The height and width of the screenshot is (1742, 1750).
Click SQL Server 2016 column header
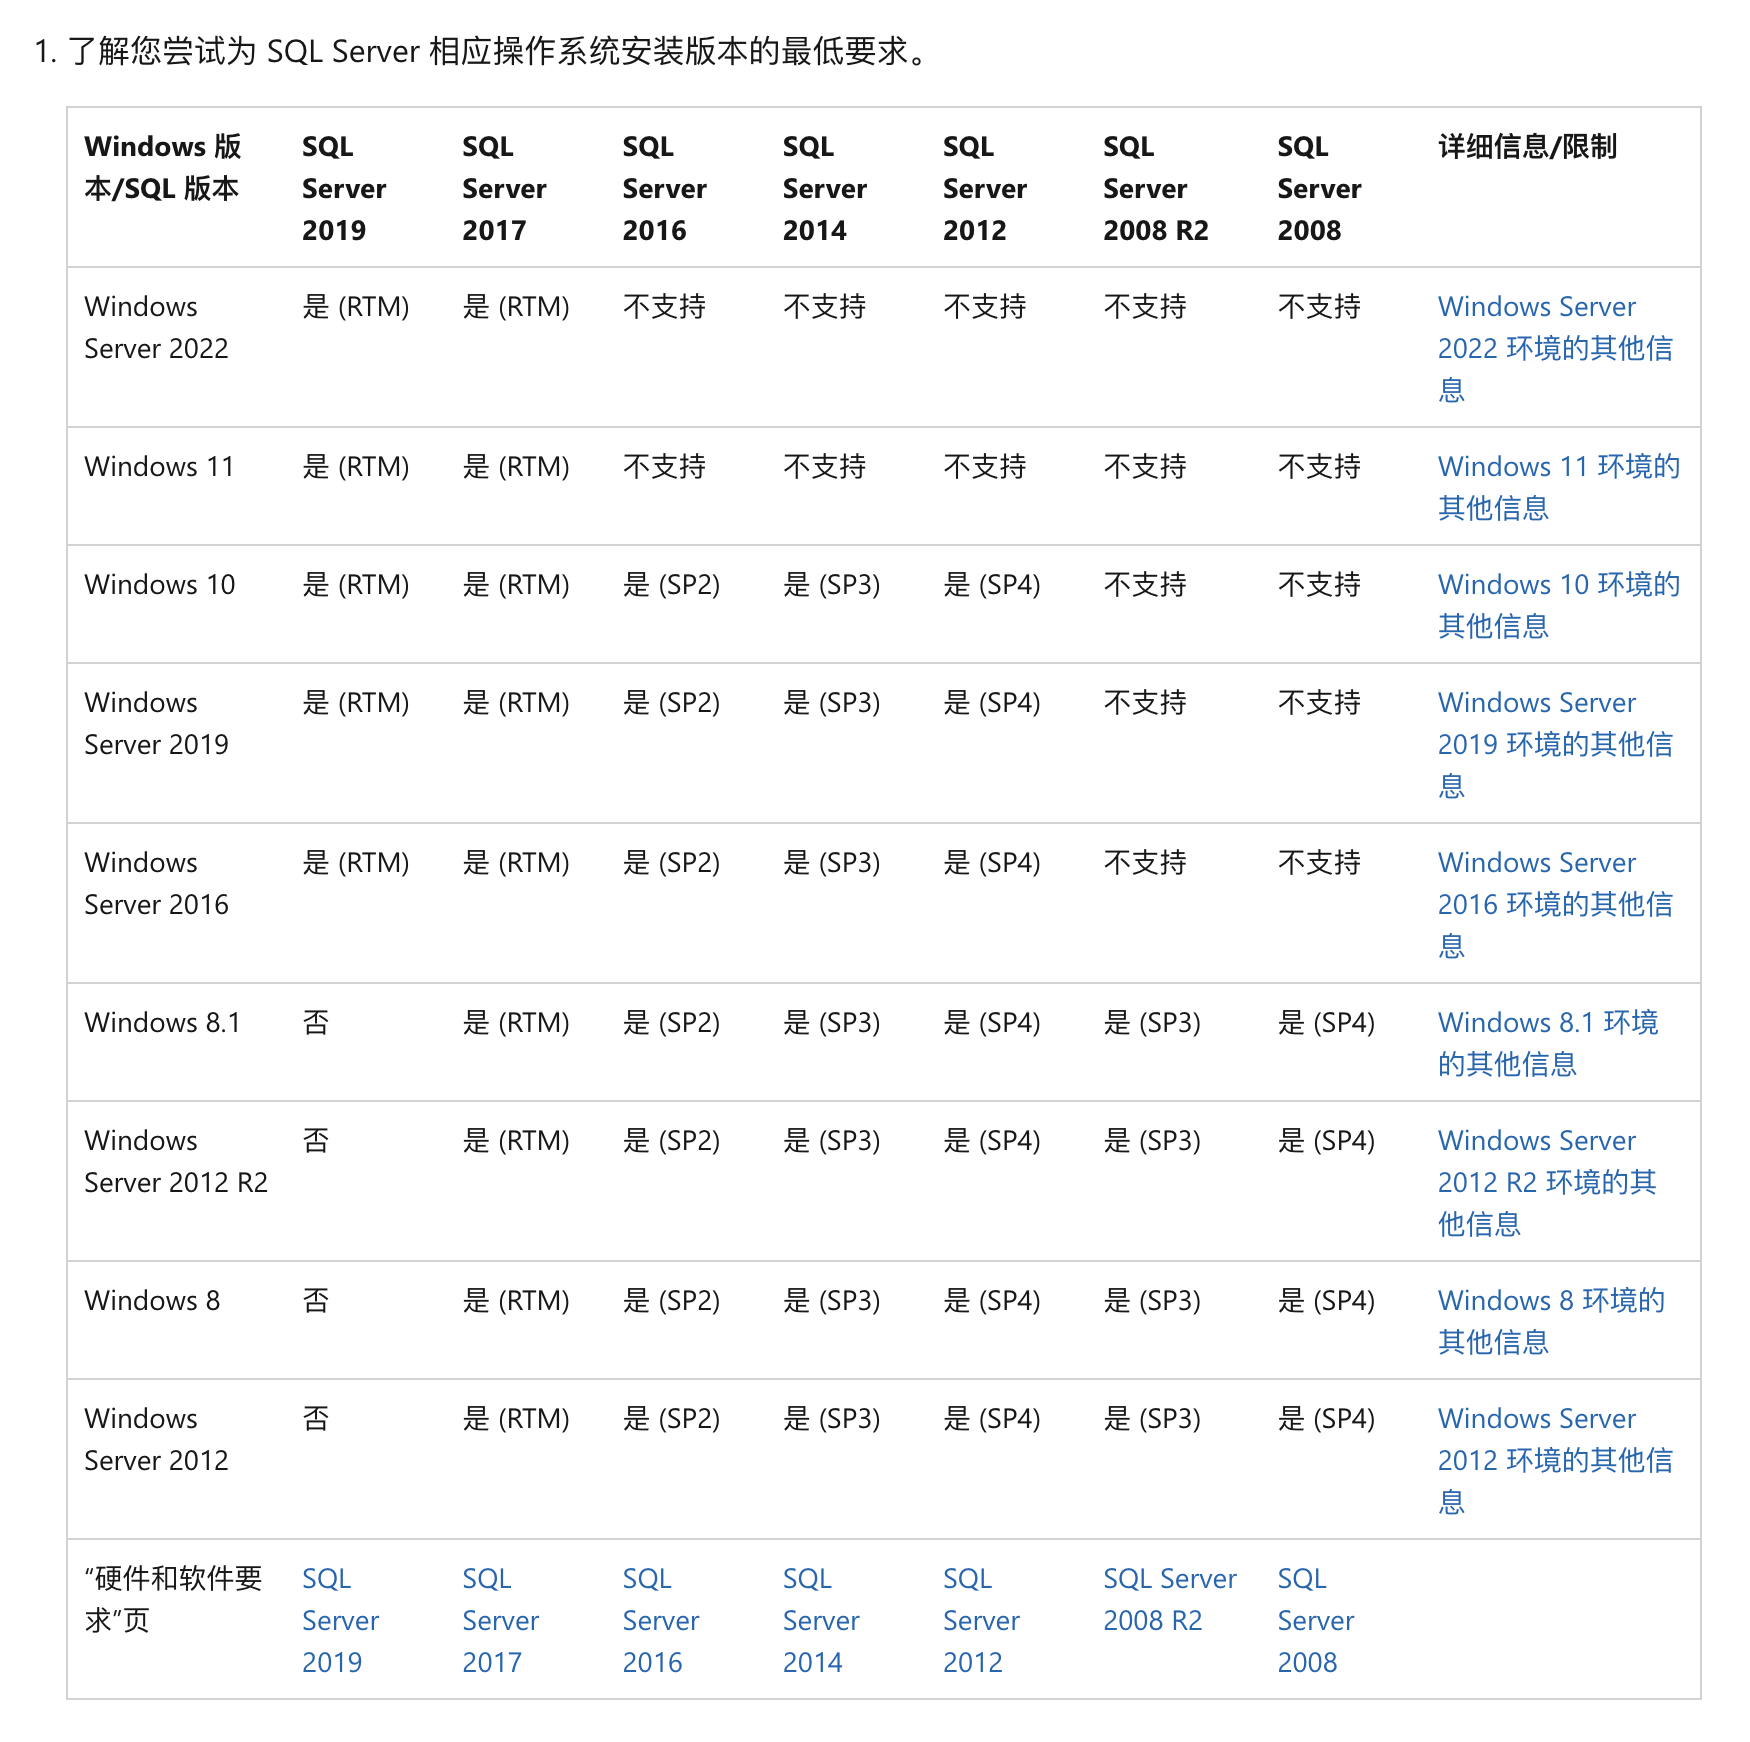(664, 188)
